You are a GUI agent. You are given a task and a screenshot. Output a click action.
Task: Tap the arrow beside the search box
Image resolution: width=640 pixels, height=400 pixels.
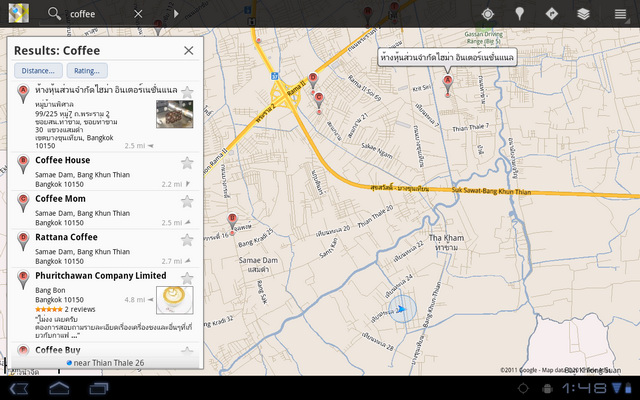point(176,14)
